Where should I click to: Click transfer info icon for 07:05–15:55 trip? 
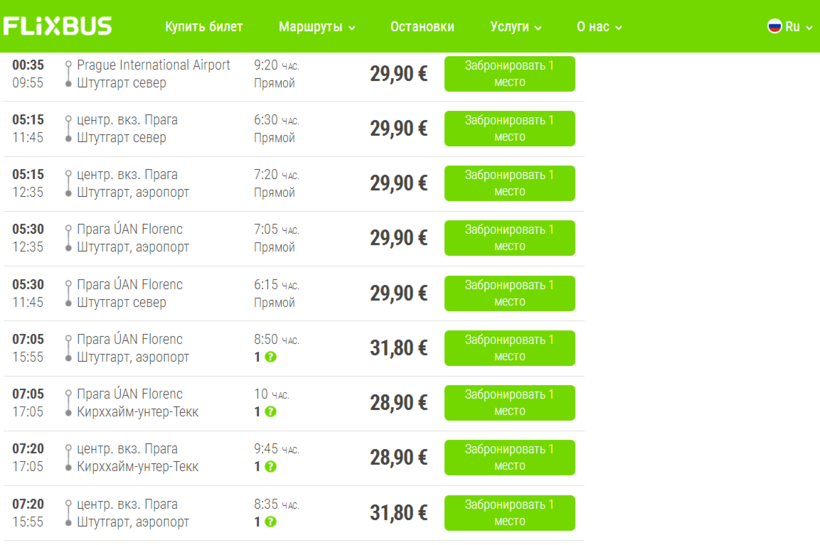271,357
